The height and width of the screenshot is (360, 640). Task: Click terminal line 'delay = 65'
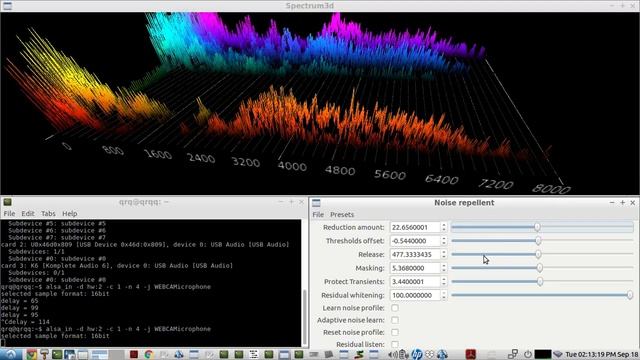click(x=20, y=301)
